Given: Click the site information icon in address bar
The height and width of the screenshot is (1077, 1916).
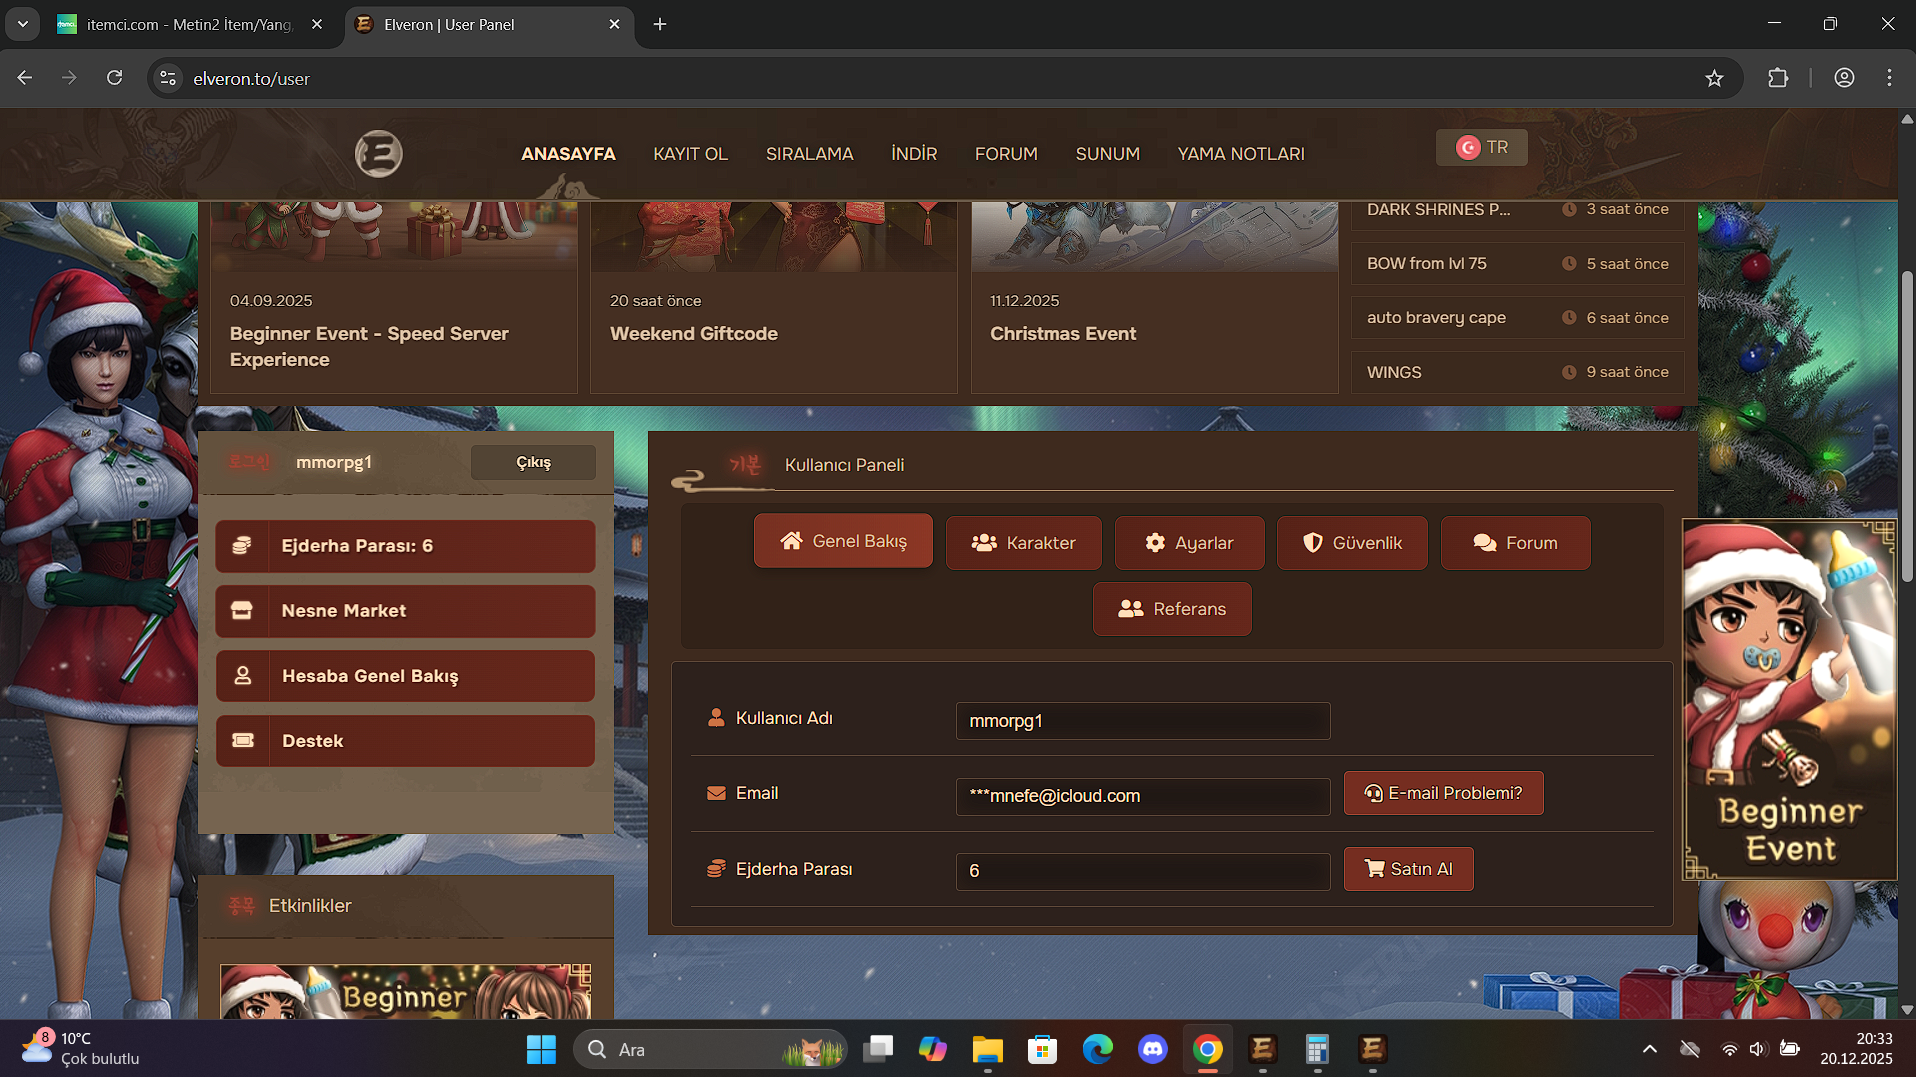Looking at the screenshot, I should [x=168, y=78].
